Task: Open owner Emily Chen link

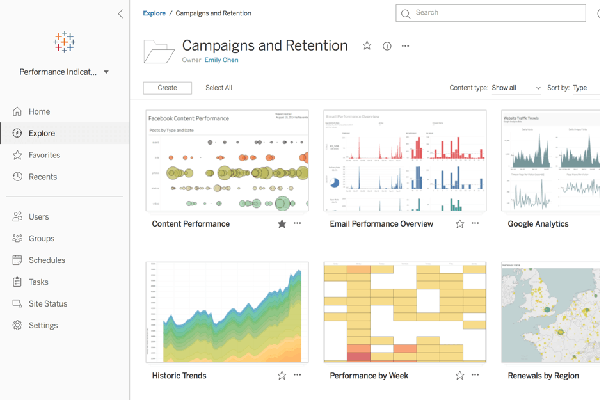Action: [x=221, y=60]
